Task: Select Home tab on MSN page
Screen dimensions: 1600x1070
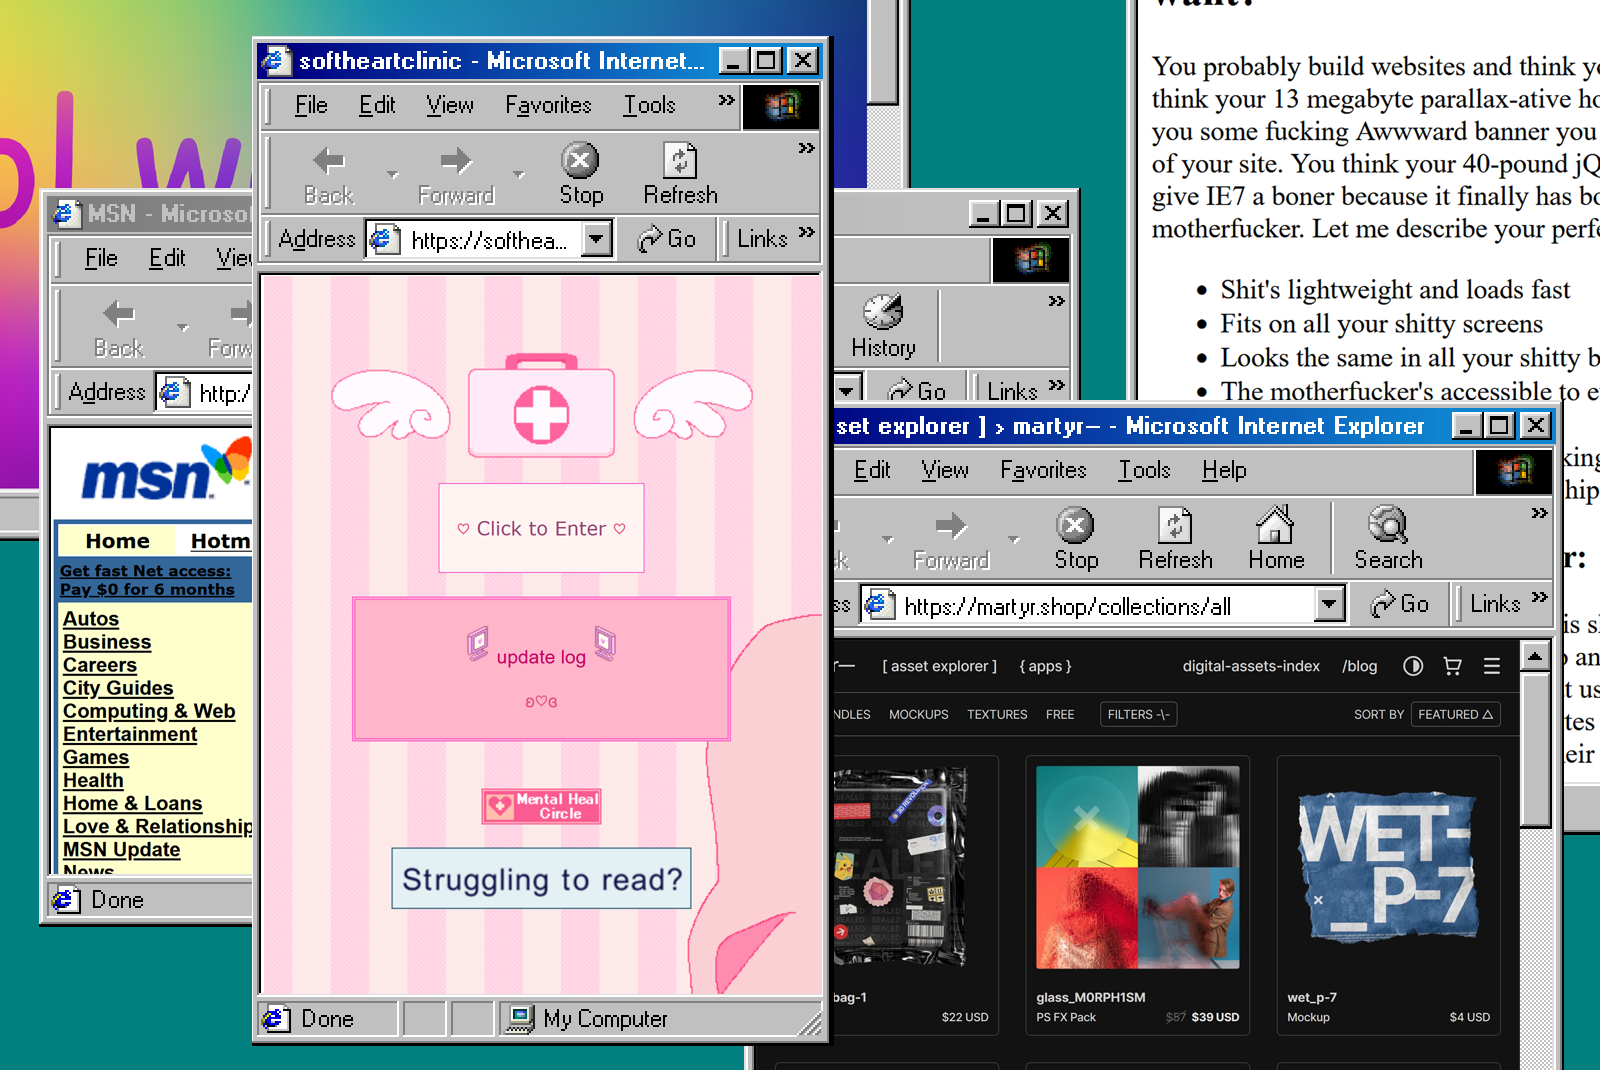Action: coord(117,541)
